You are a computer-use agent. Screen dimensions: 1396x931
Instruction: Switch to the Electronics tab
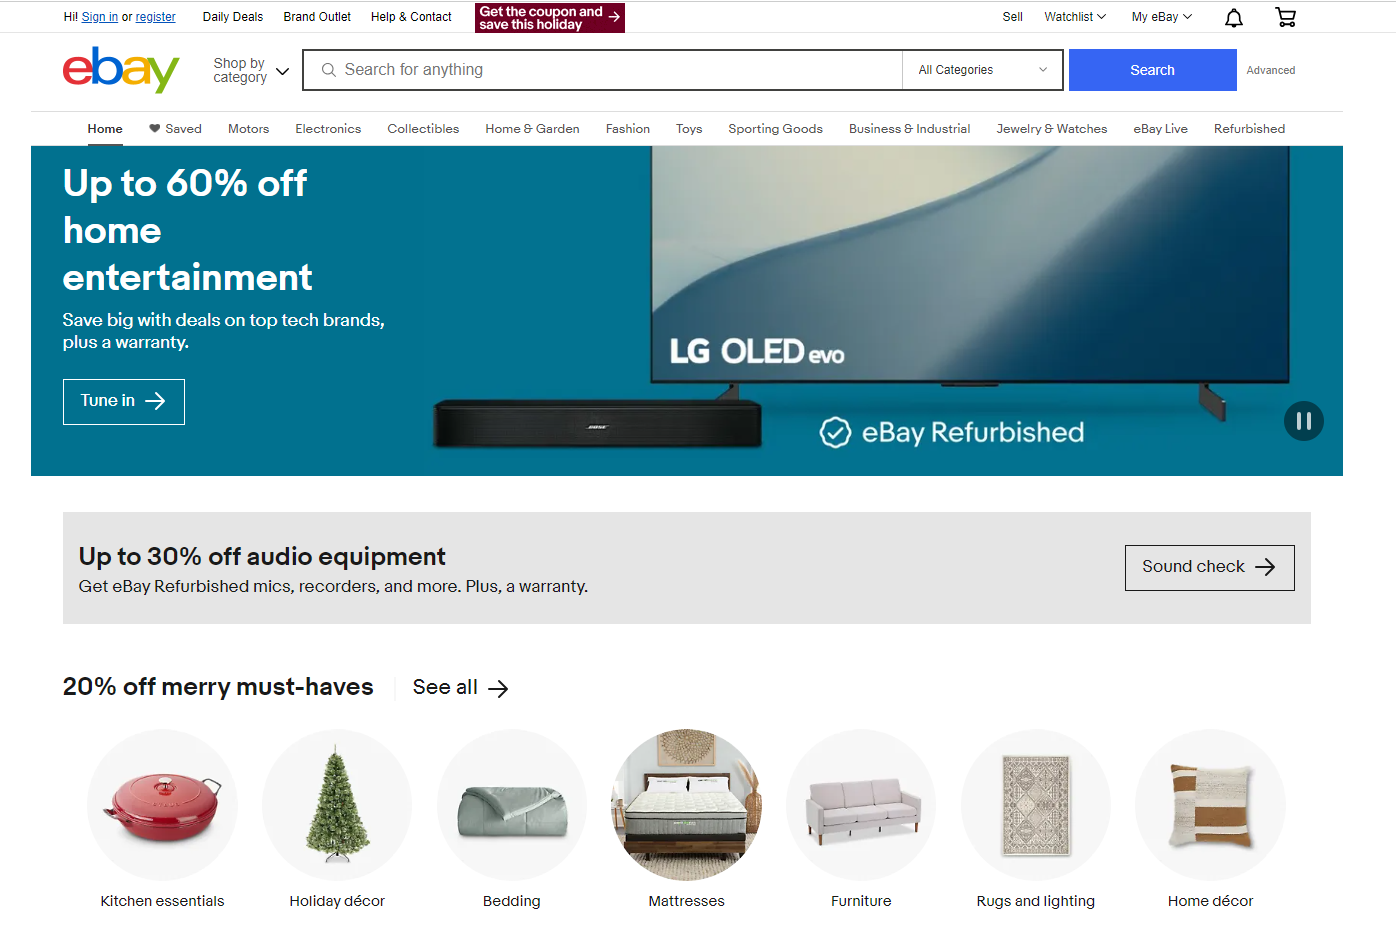[328, 129]
